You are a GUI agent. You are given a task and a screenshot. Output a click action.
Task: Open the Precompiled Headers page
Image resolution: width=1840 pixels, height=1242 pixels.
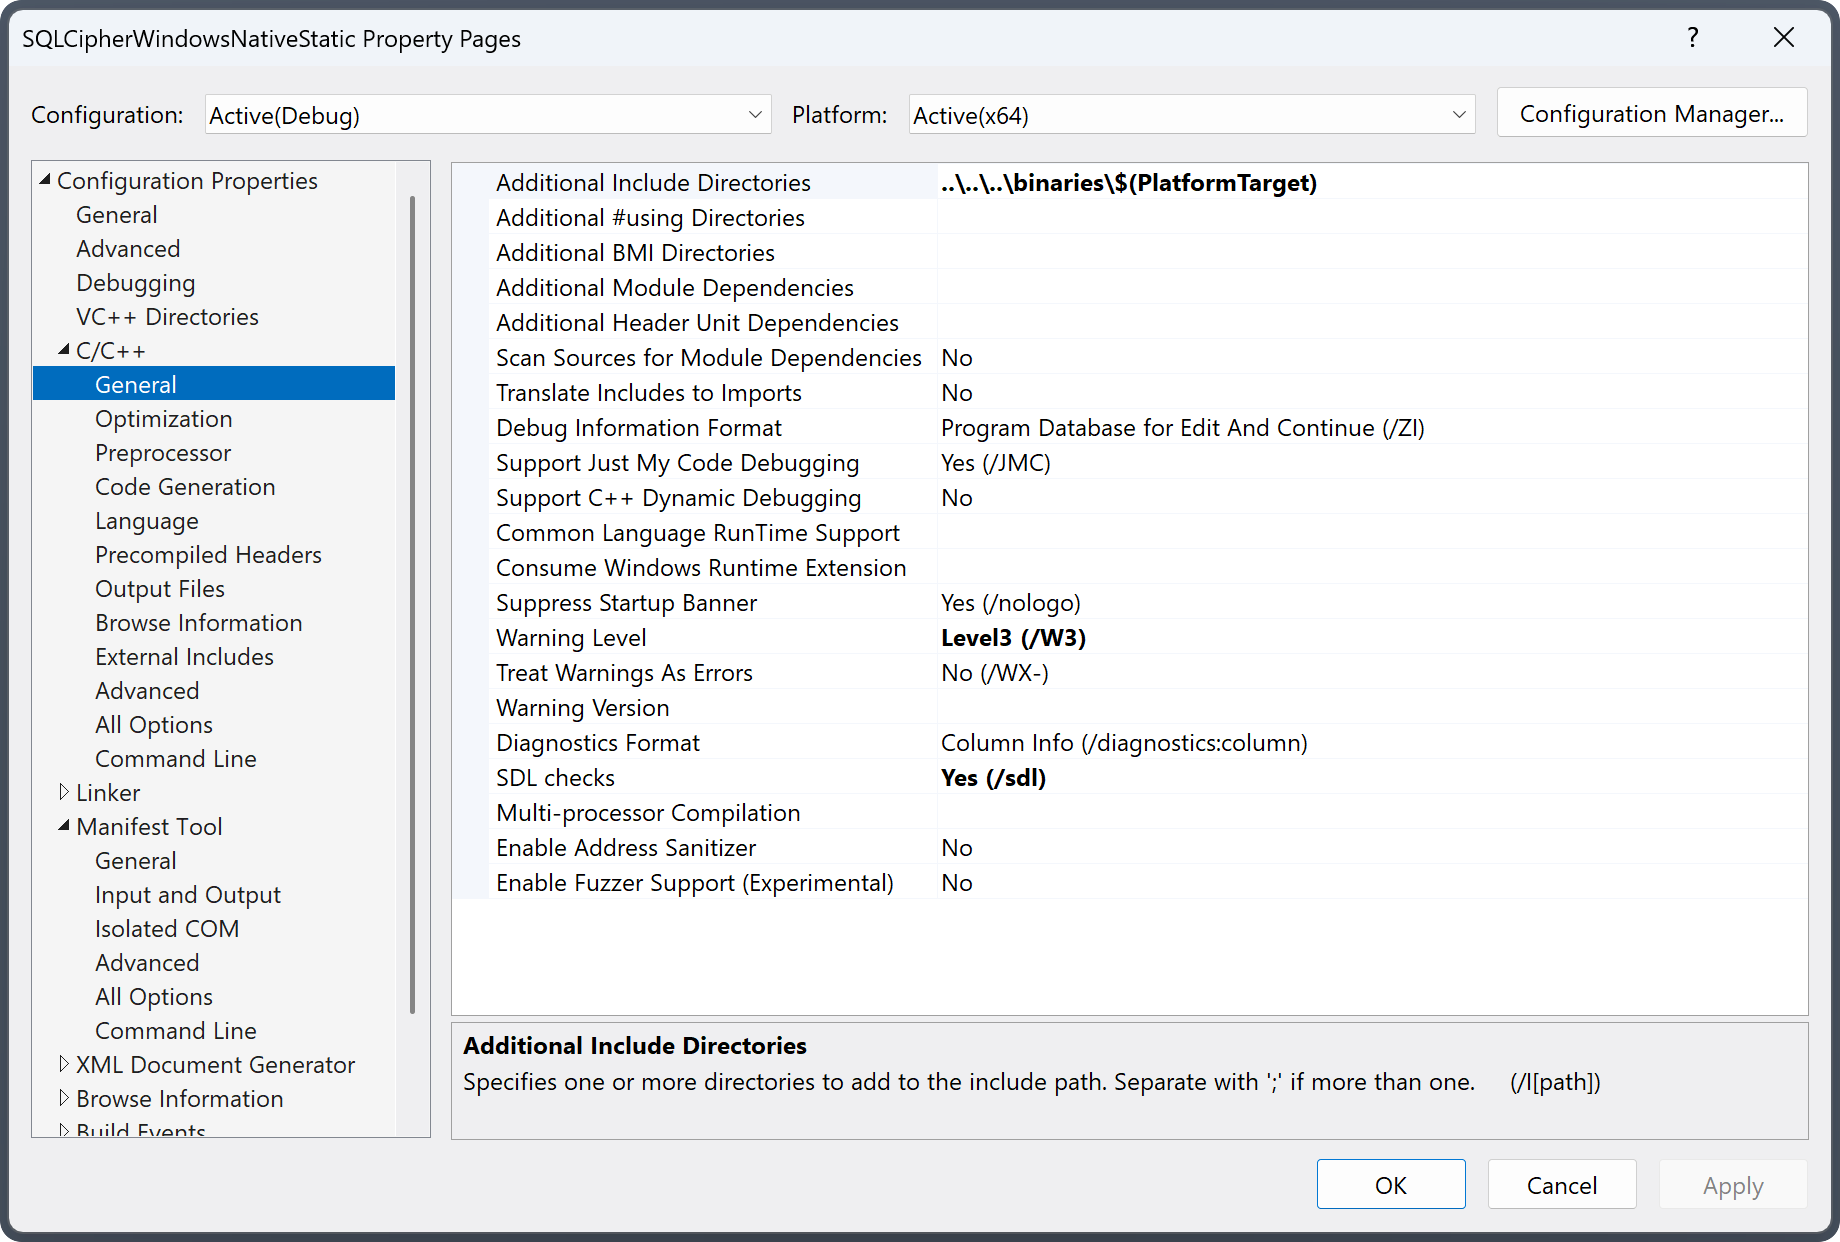[208, 555]
